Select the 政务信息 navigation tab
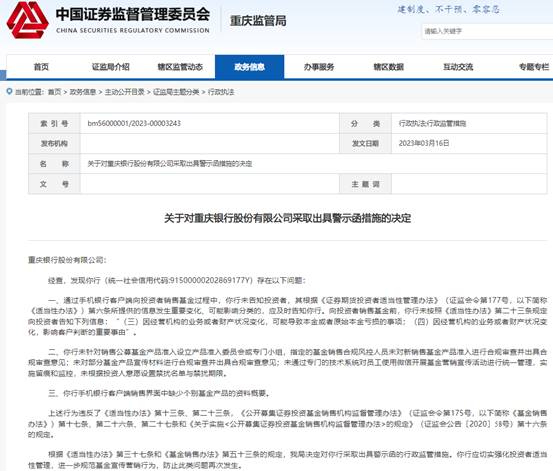The height and width of the screenshot is (471, 553). coord(249,67)
